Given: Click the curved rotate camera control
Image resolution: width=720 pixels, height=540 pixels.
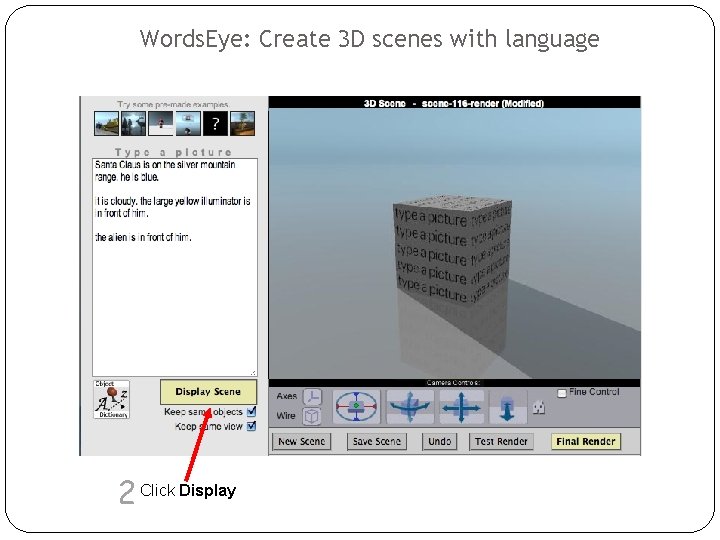Looking at the screenshot, I should click(x=410, y=406).
